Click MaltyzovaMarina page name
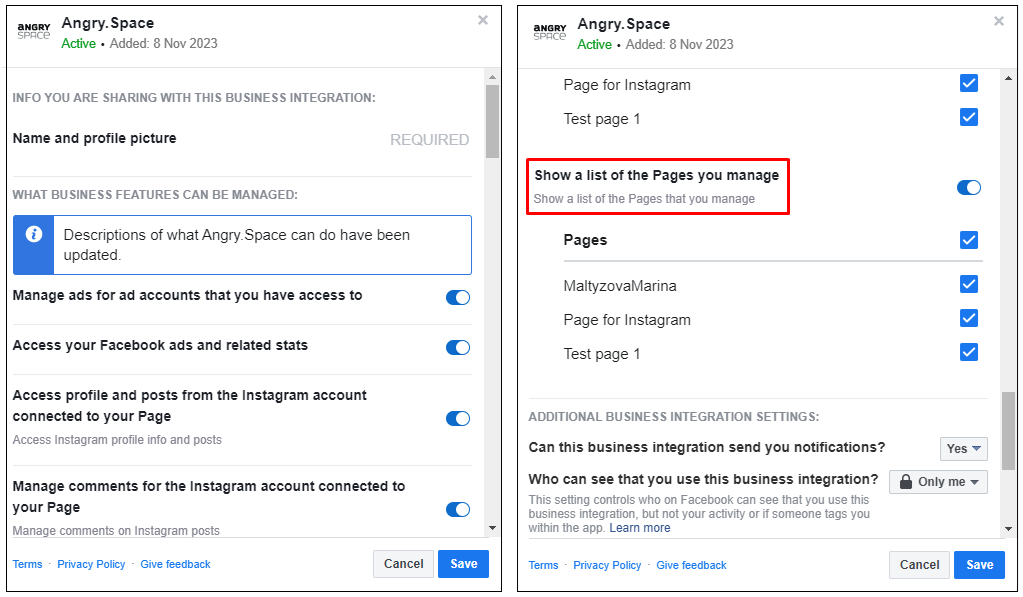1023x597 pixels. (x=620, y=286)
